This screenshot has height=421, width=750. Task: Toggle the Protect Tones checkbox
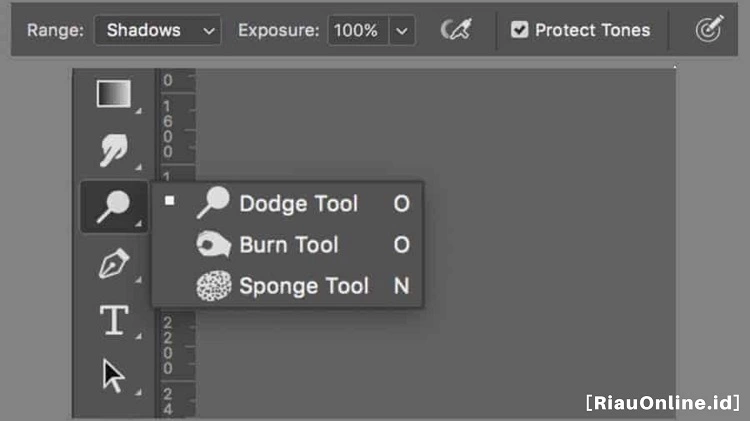point(519,30)
